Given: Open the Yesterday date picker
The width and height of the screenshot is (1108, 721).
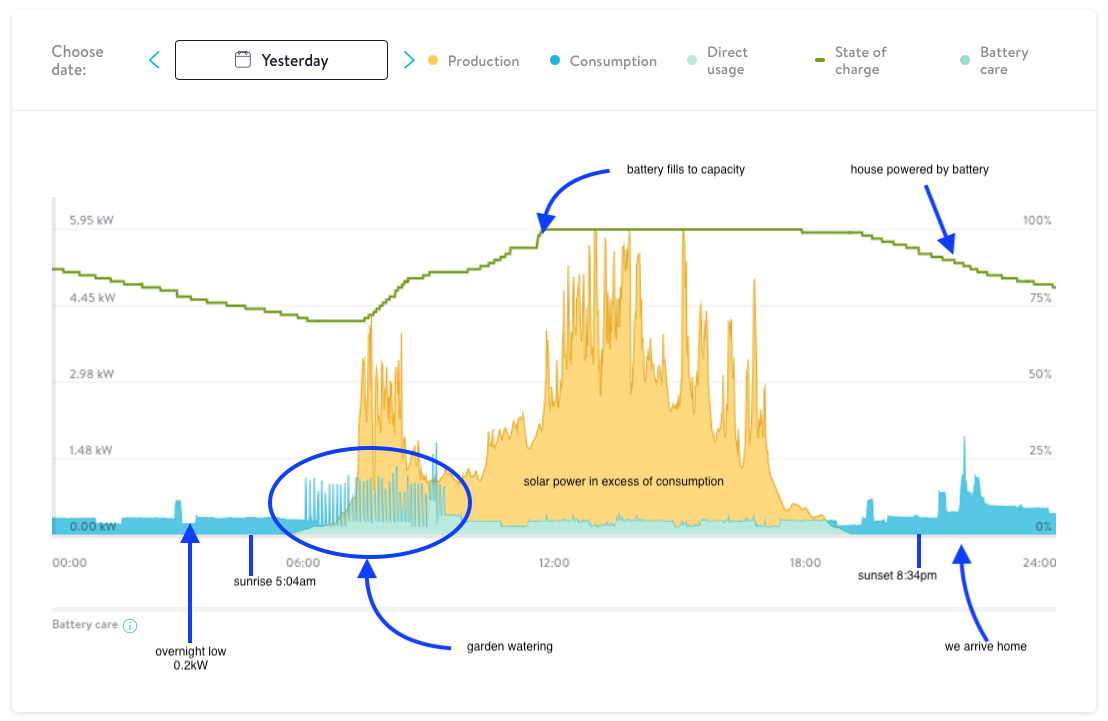Looking at the screenshot, I should [294, 60].
